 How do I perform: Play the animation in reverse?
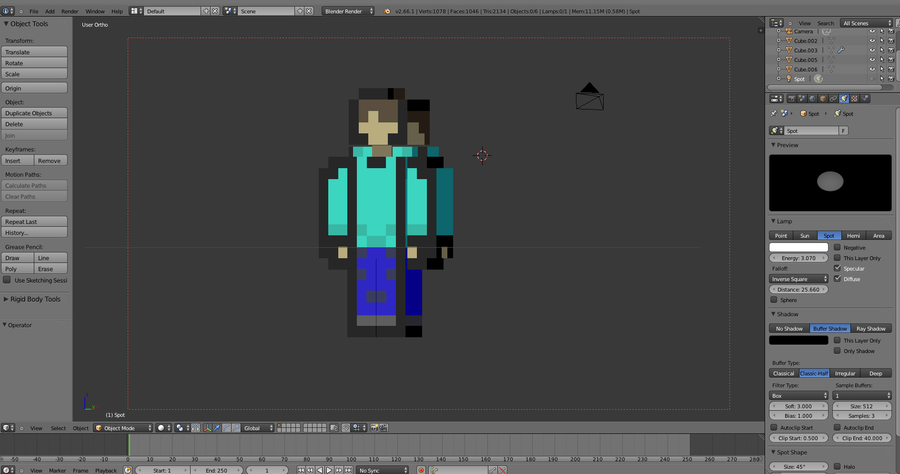tap(320, 470)
